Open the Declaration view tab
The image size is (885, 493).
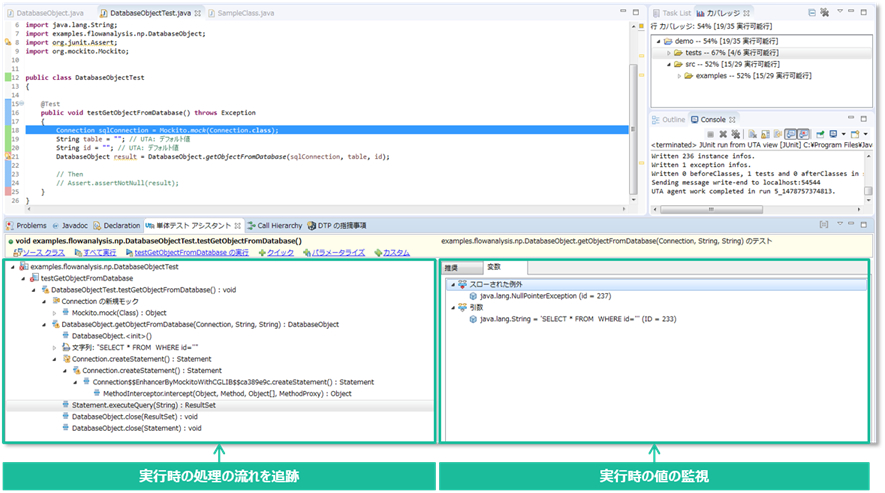tap(117, 225)
